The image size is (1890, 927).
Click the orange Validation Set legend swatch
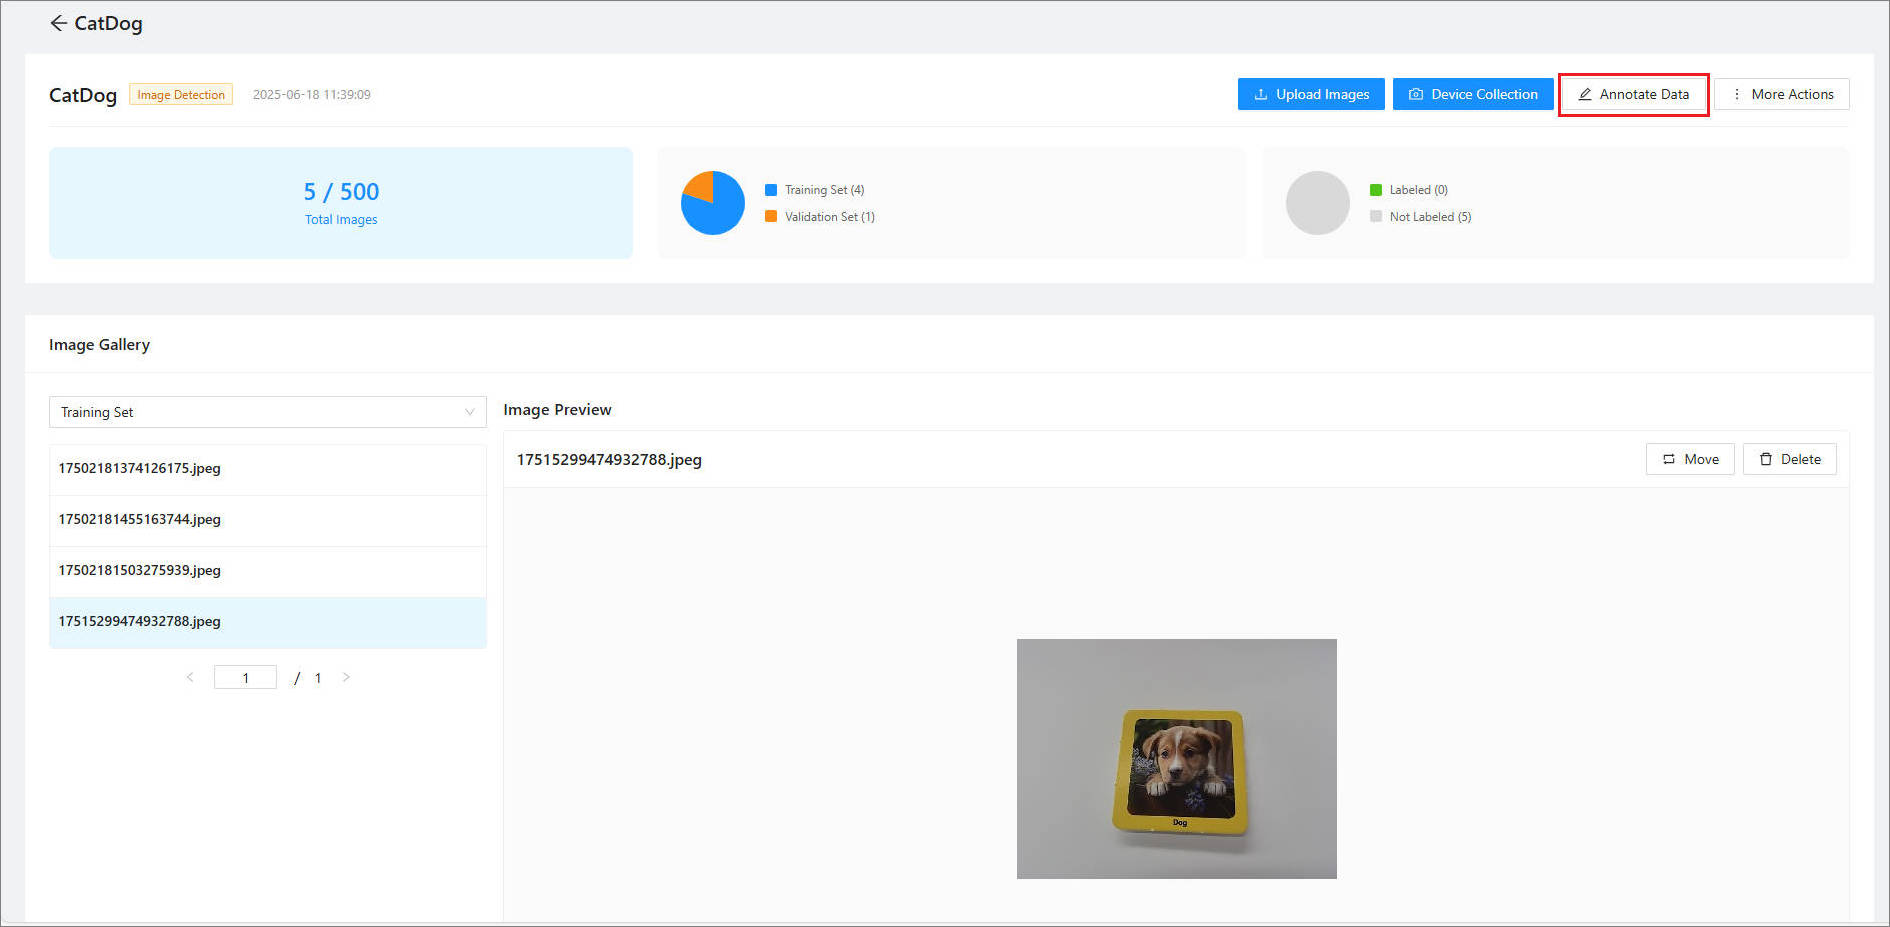(771, 216)
